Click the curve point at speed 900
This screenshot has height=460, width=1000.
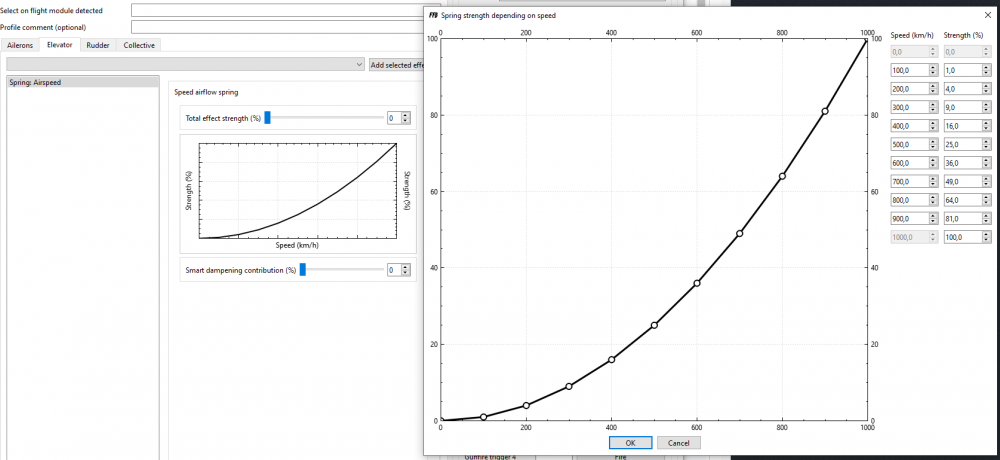[x=825, y=111]
